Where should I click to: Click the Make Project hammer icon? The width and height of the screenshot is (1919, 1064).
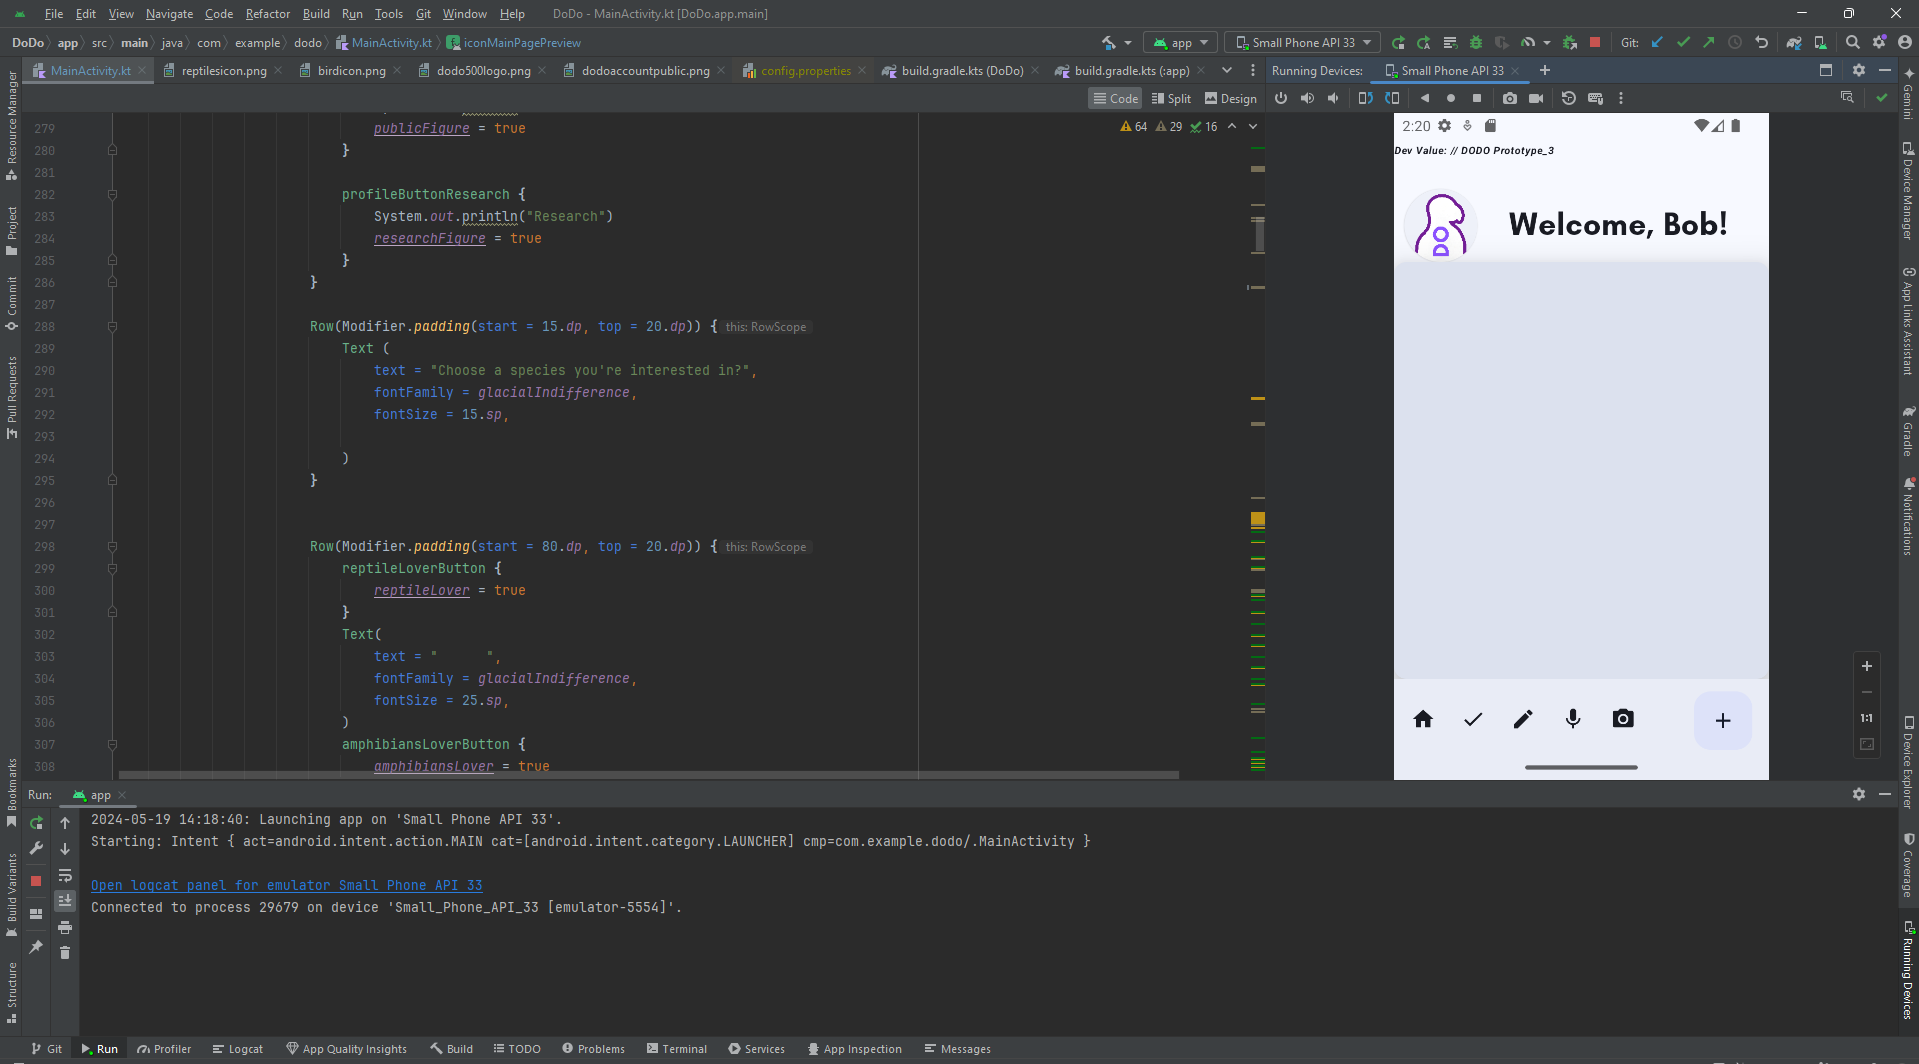(1109, 43)
